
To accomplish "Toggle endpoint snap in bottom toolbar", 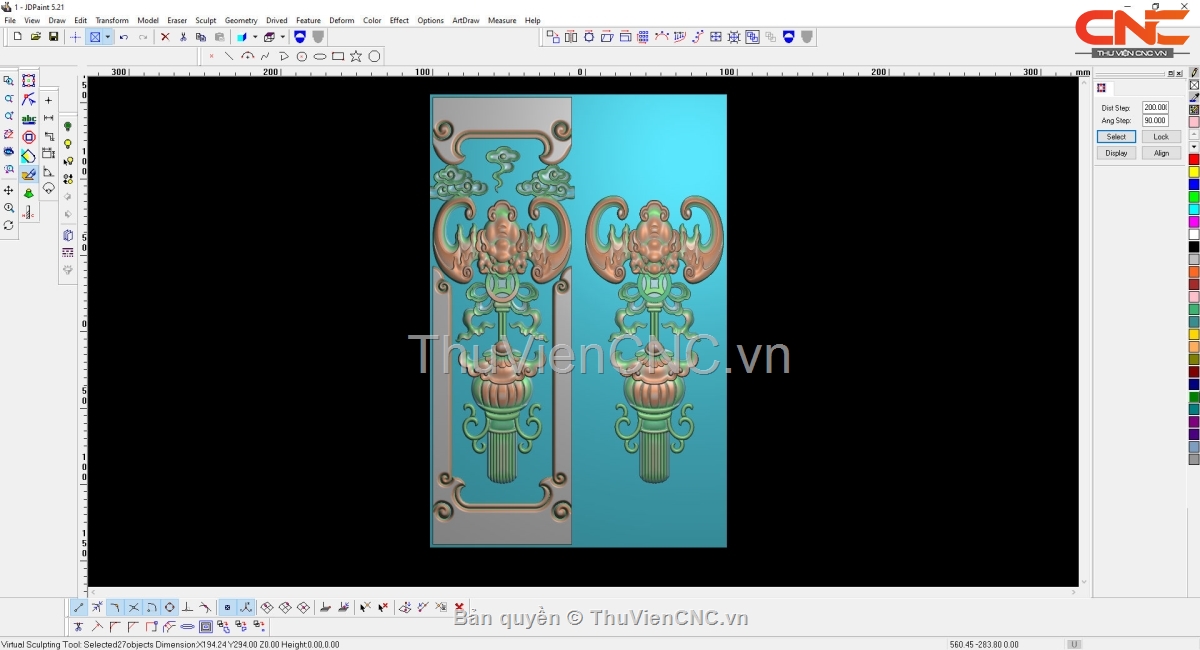I will (x=79, y=607).
